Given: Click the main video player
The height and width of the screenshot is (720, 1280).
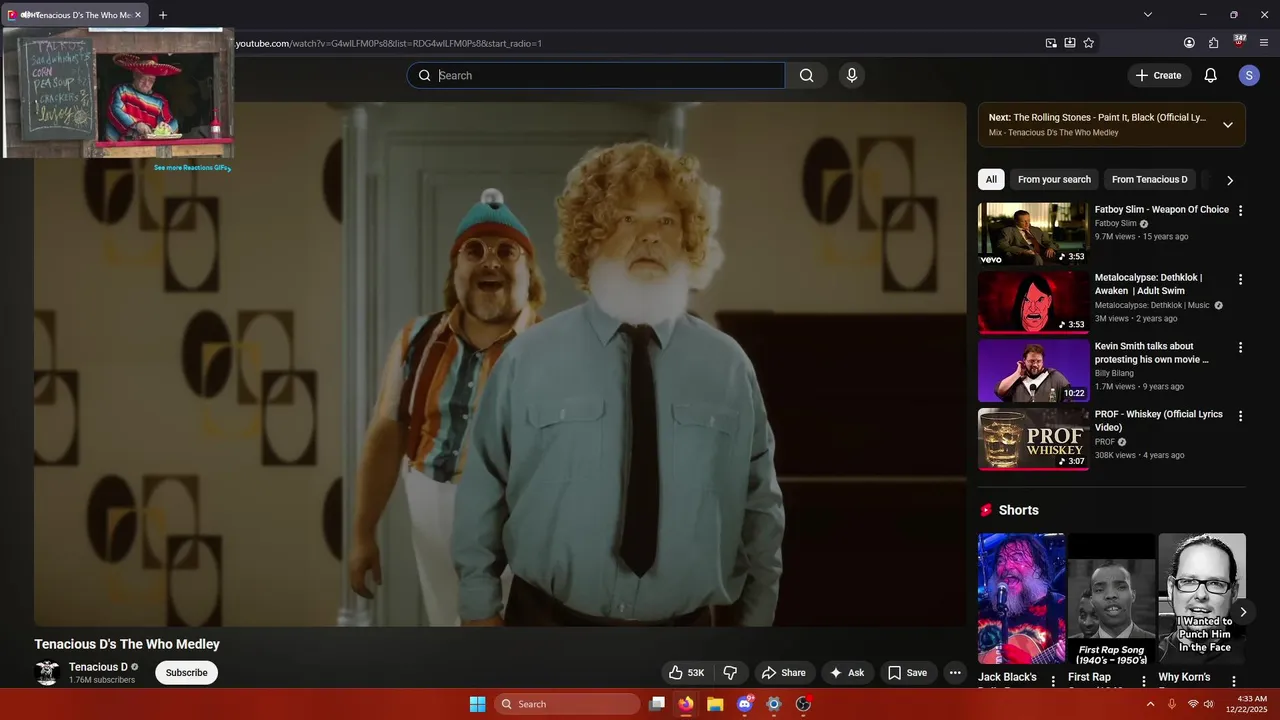Looking at the screenshot, I should pyautogui.click(x=500, y=364).
